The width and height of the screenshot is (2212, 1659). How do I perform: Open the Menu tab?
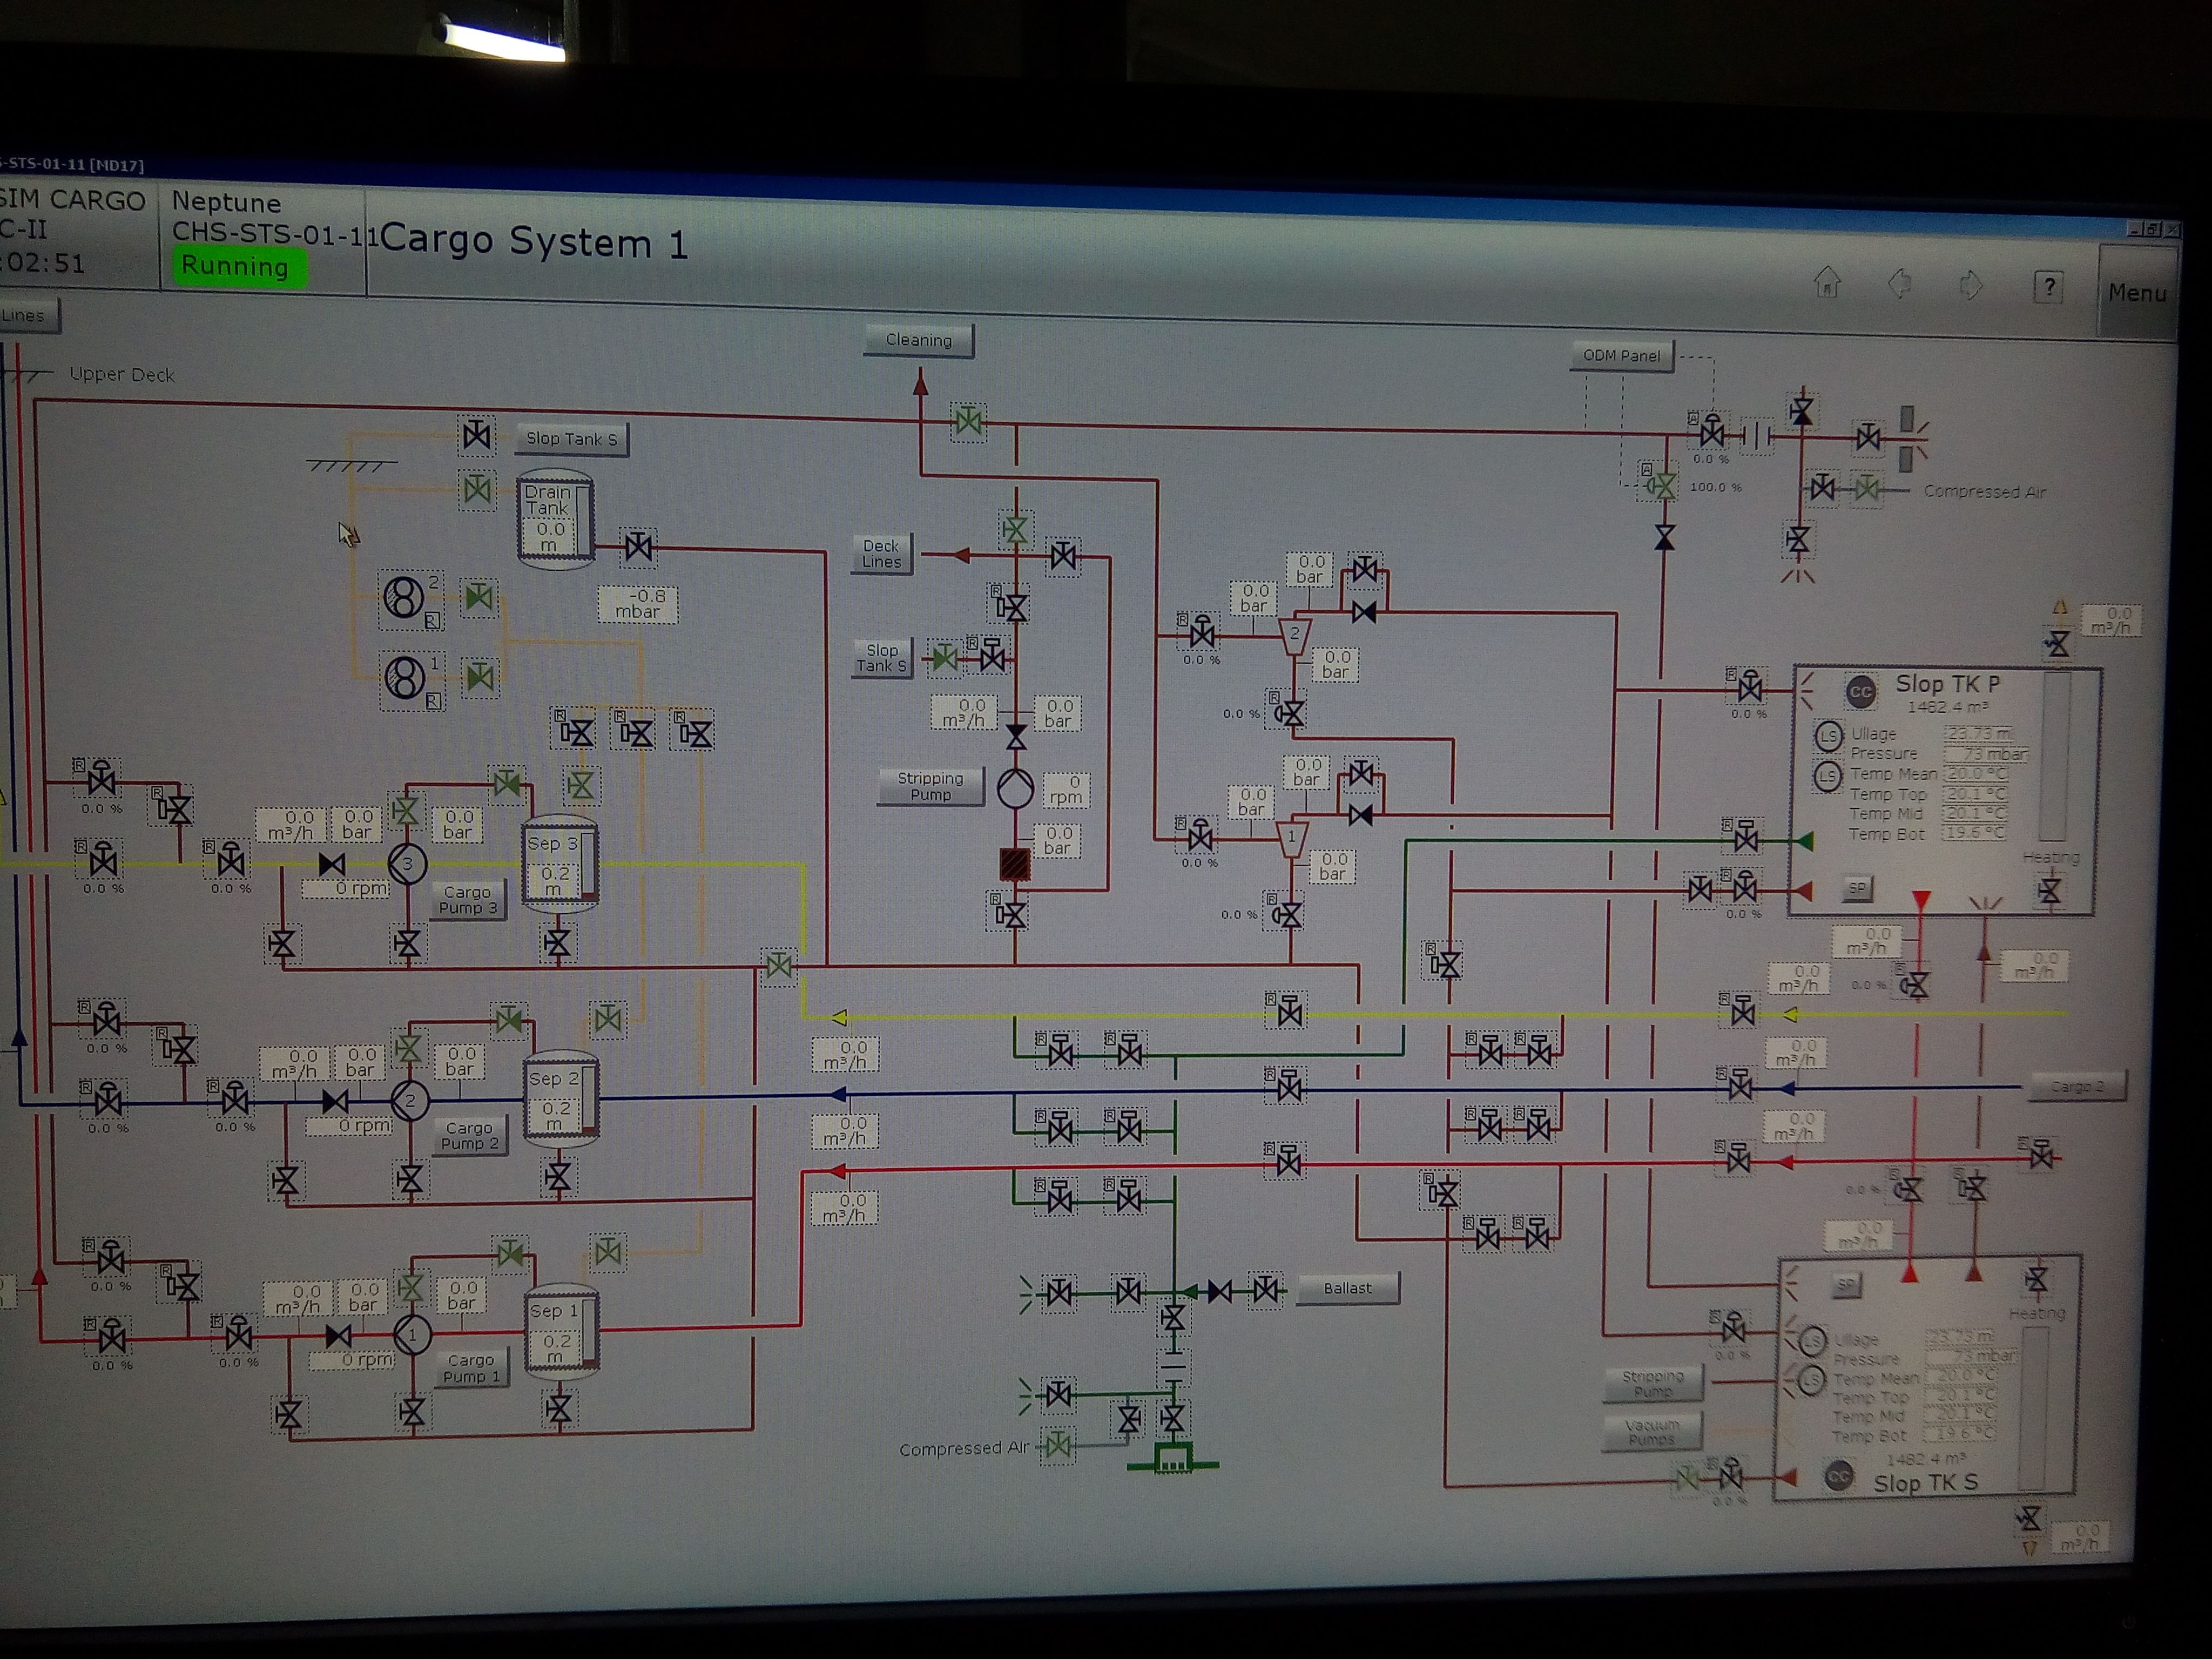2137,292
